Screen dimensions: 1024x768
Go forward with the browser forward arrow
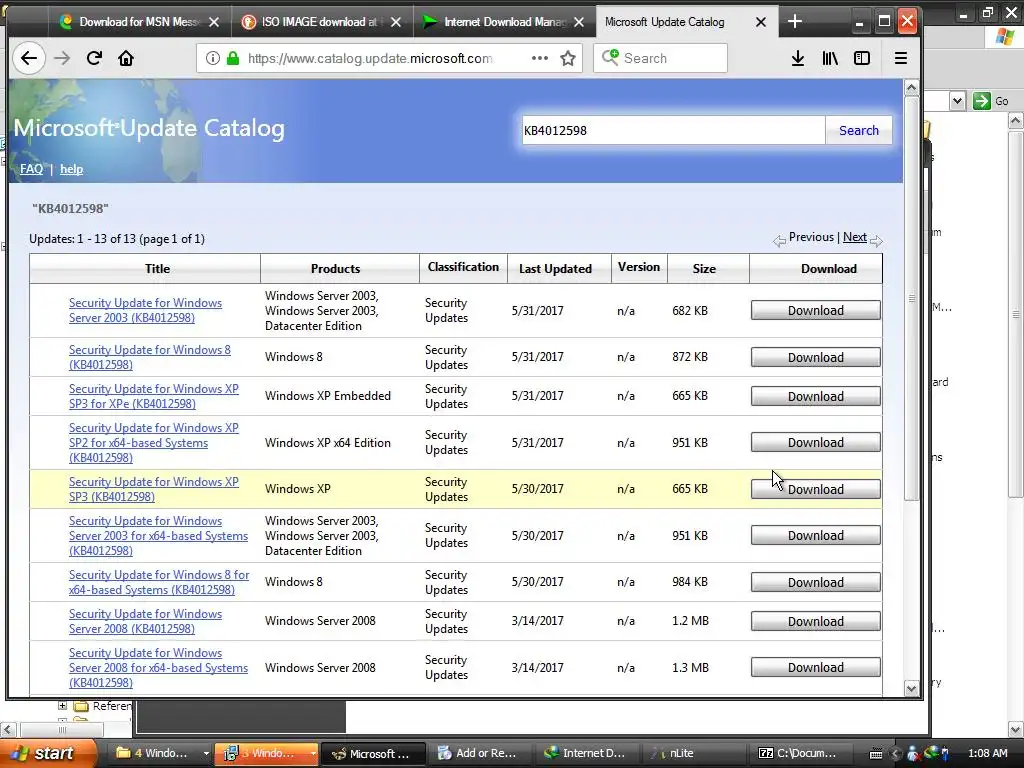(x=62, y=58)
